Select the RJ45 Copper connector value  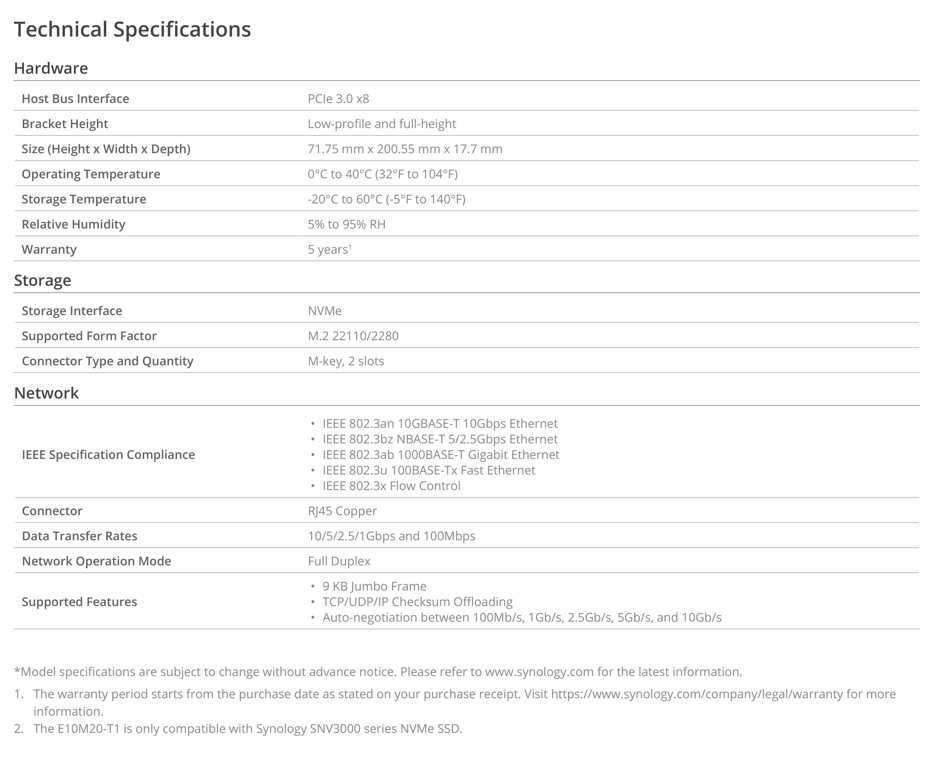[x=342, y=511]
